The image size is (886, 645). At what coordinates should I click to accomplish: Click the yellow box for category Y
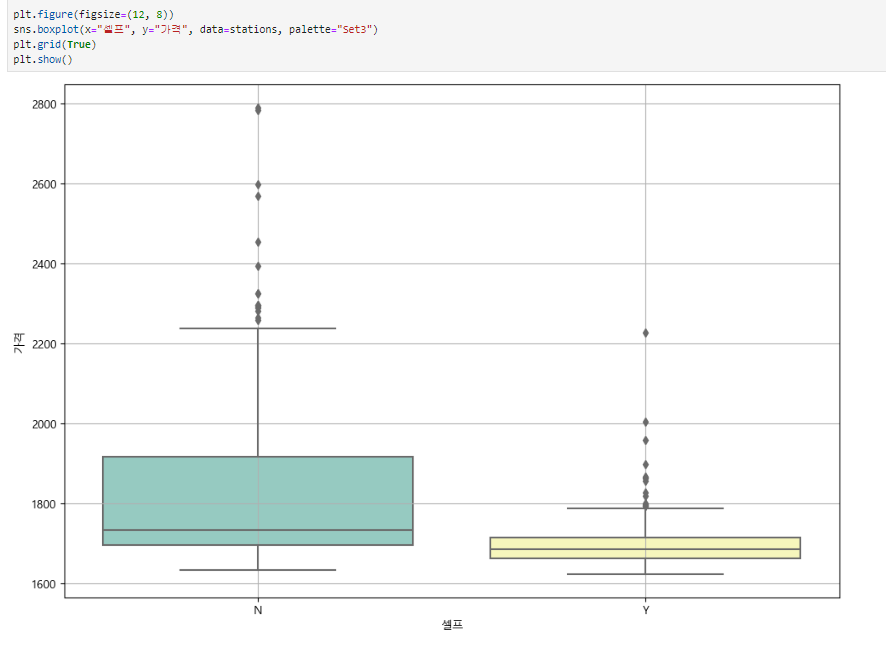(x=645, y=548)
